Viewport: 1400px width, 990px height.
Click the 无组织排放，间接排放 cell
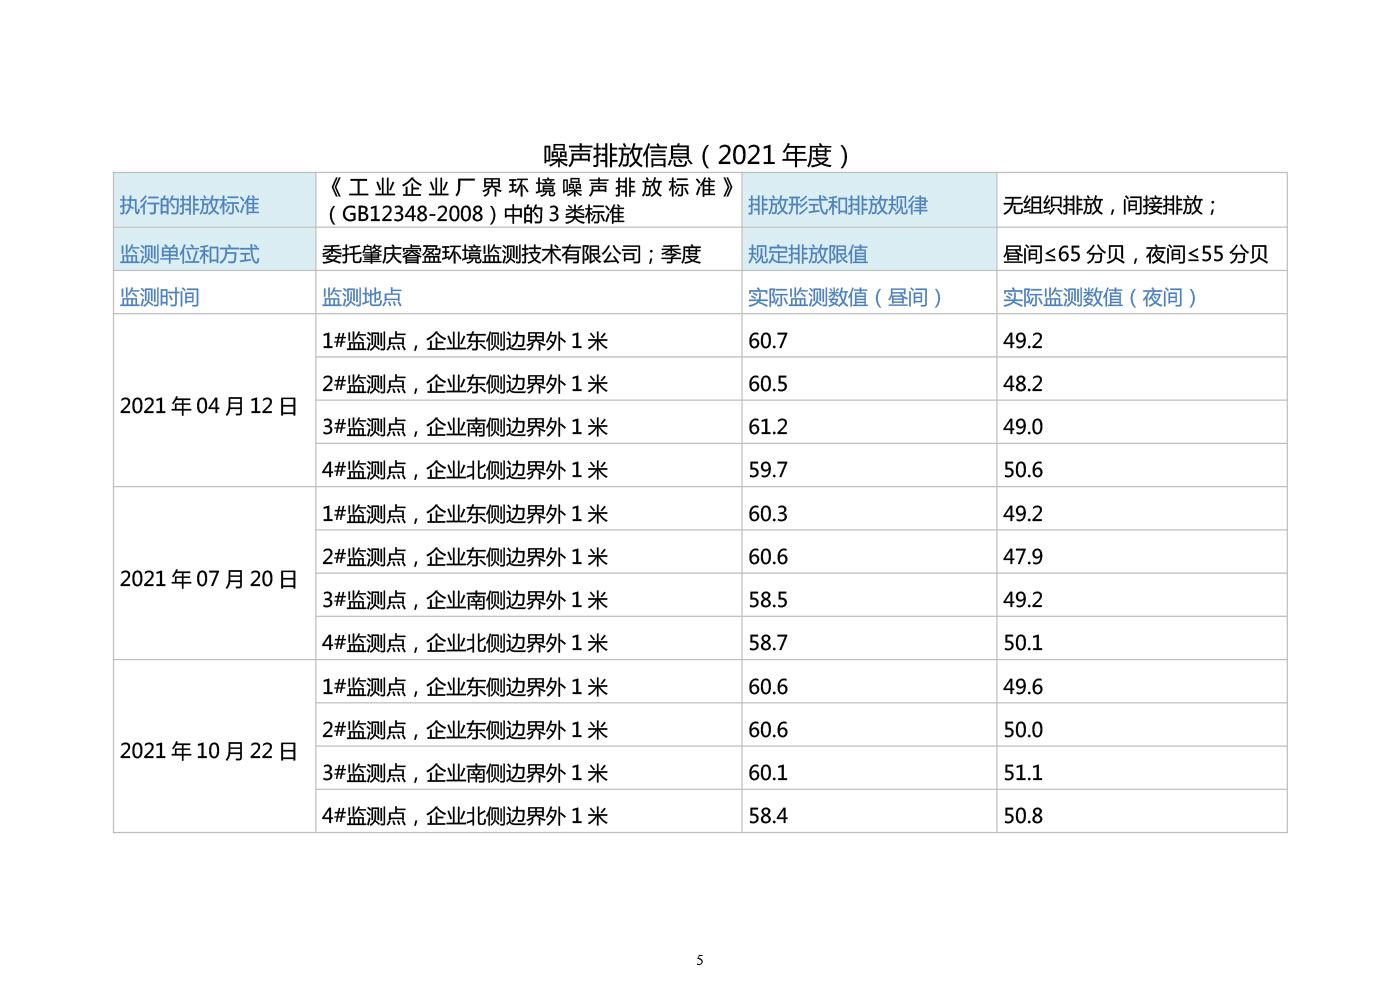coord(1142,200)
